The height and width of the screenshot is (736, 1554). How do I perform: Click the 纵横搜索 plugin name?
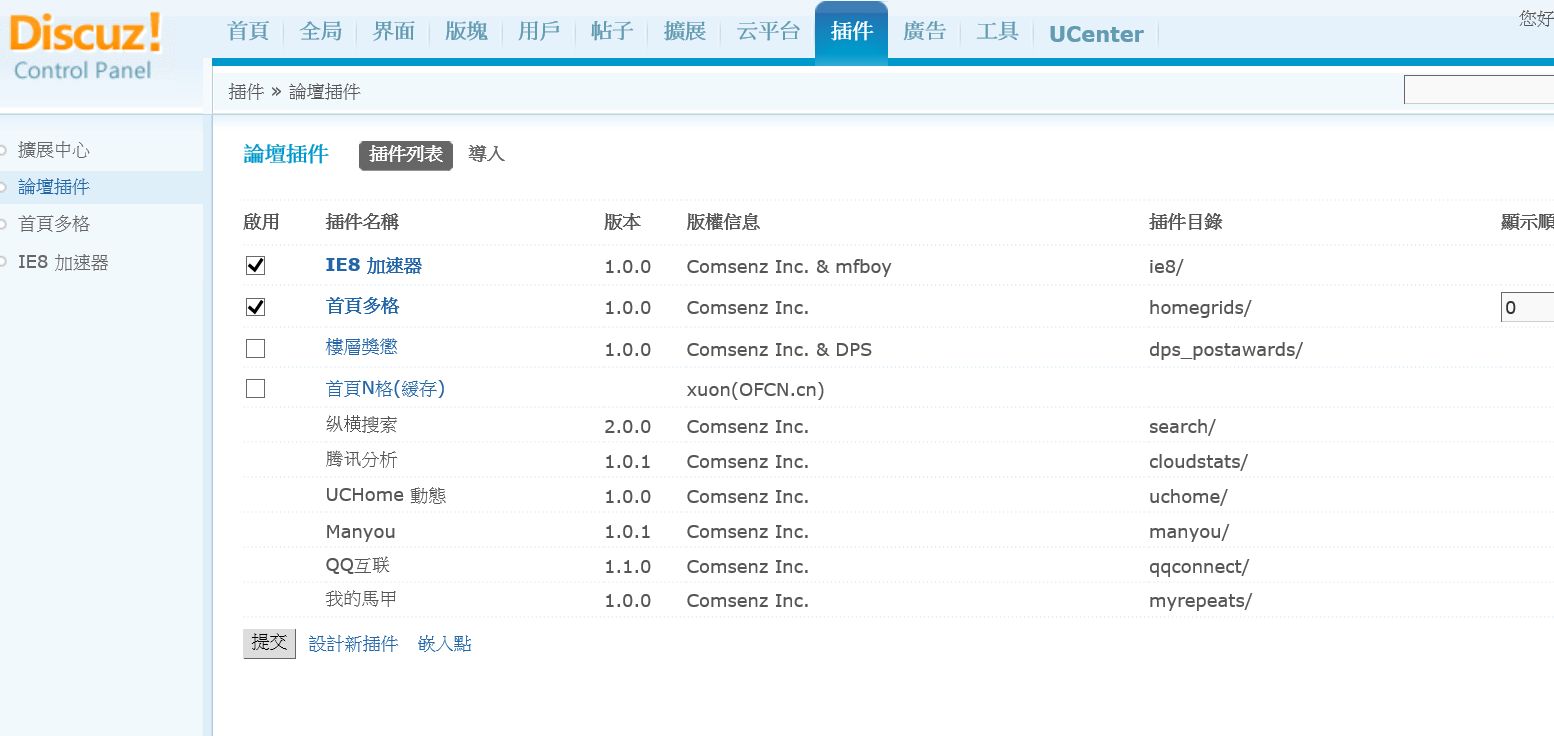(x=361, y=425)
